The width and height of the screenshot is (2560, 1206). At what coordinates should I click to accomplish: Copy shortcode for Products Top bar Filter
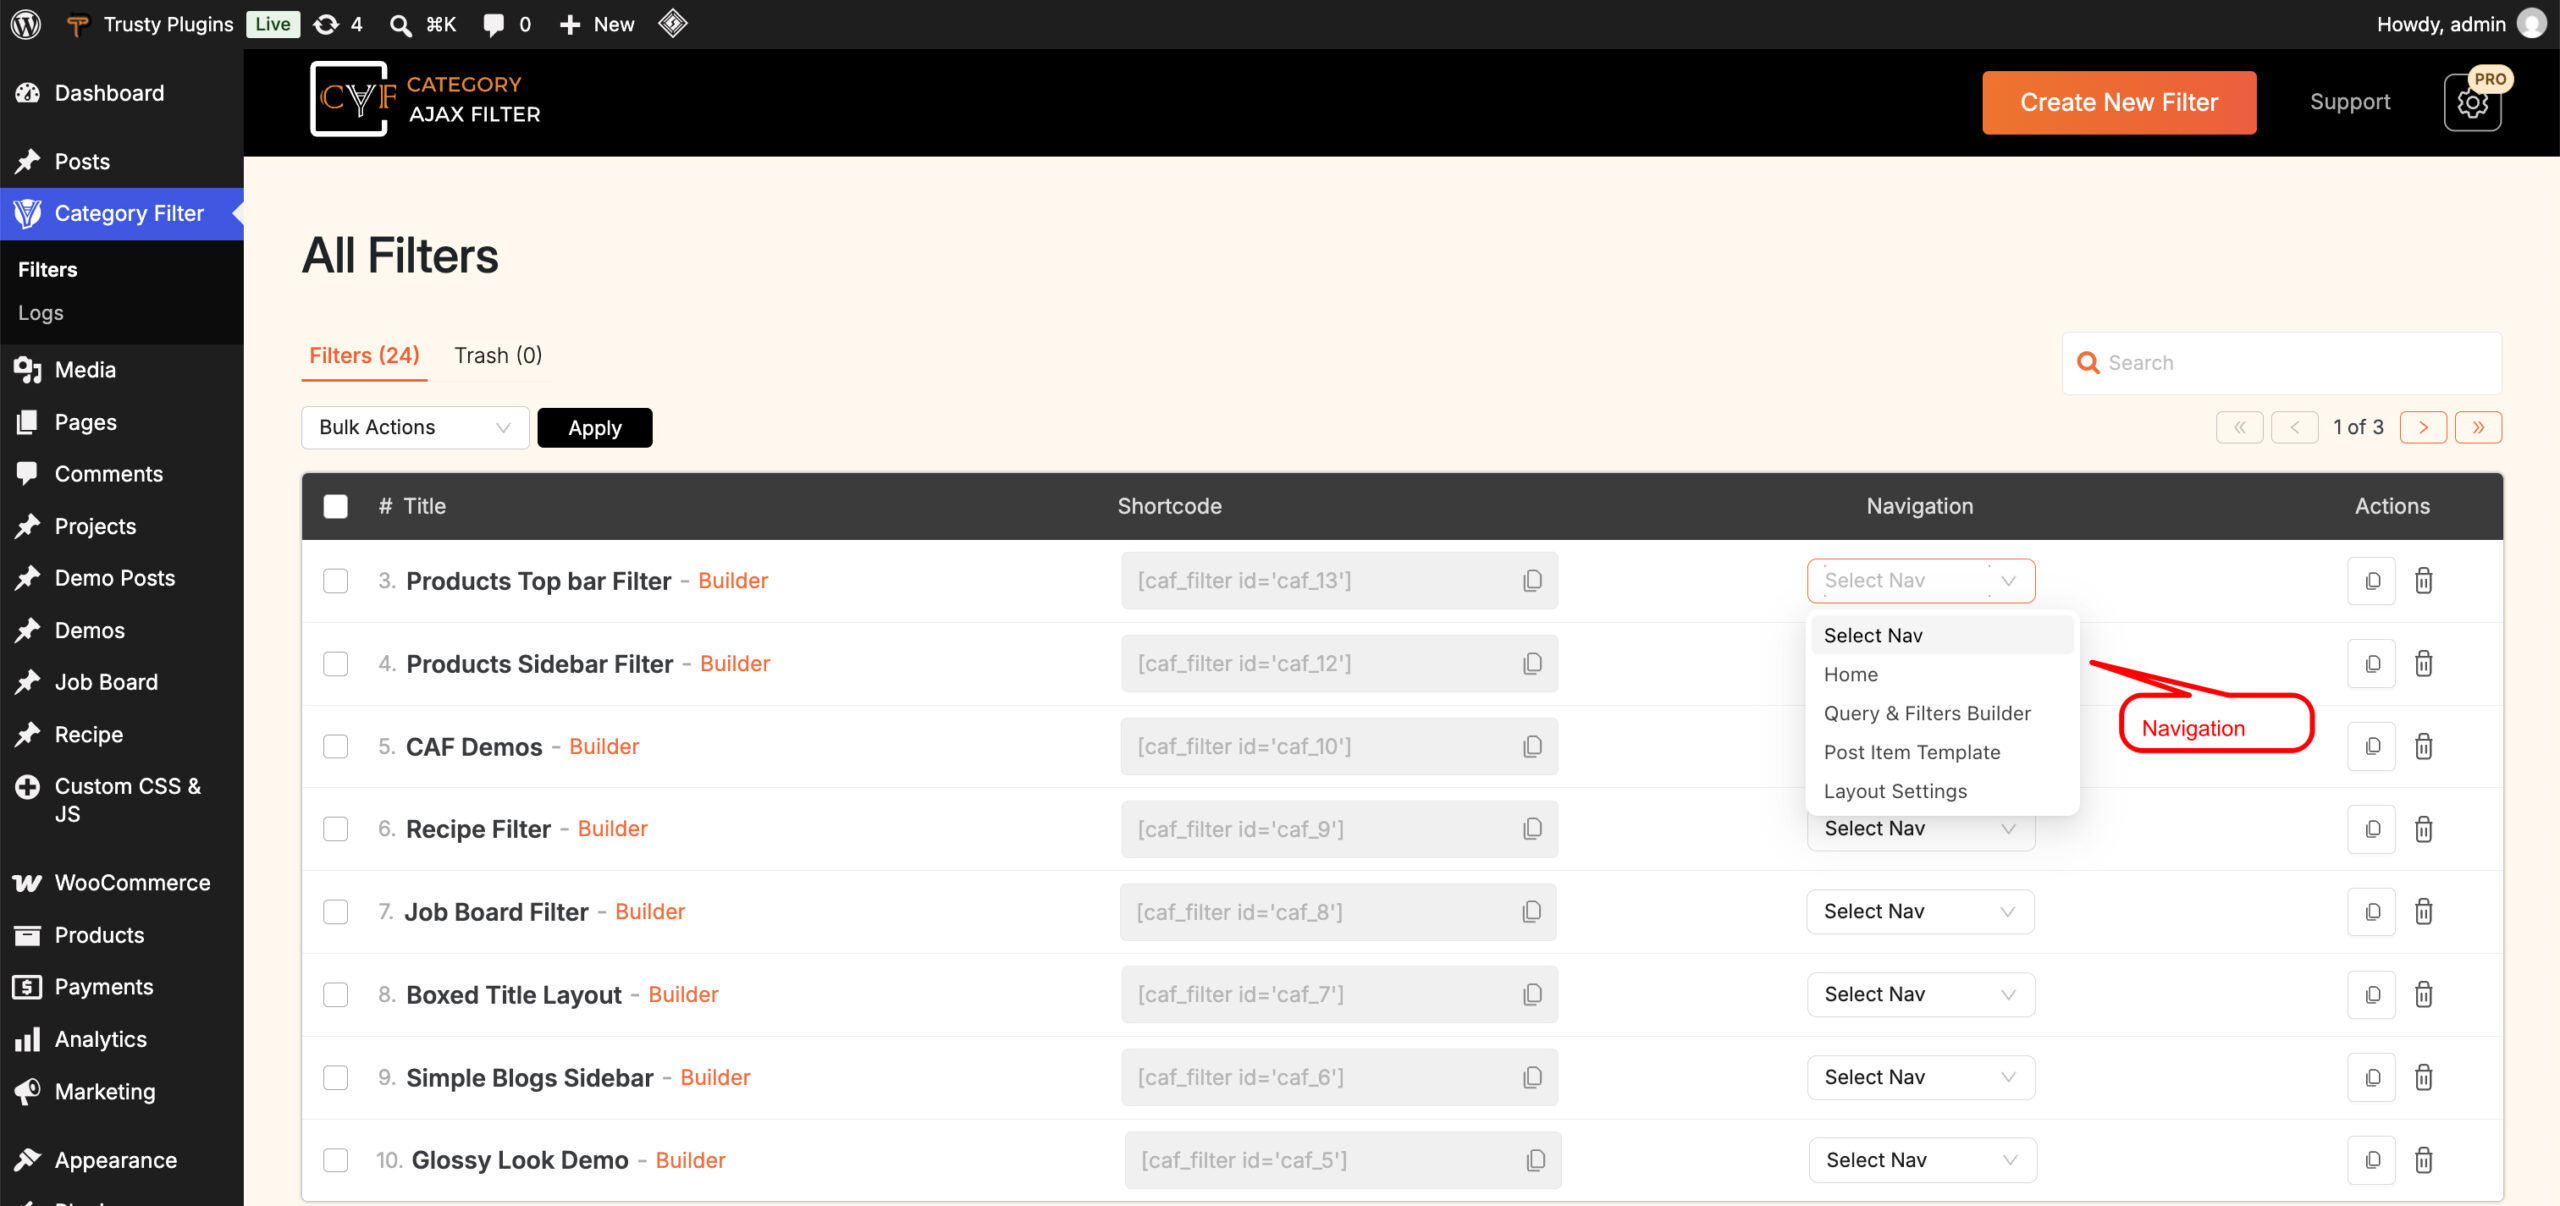[1532, 581]
